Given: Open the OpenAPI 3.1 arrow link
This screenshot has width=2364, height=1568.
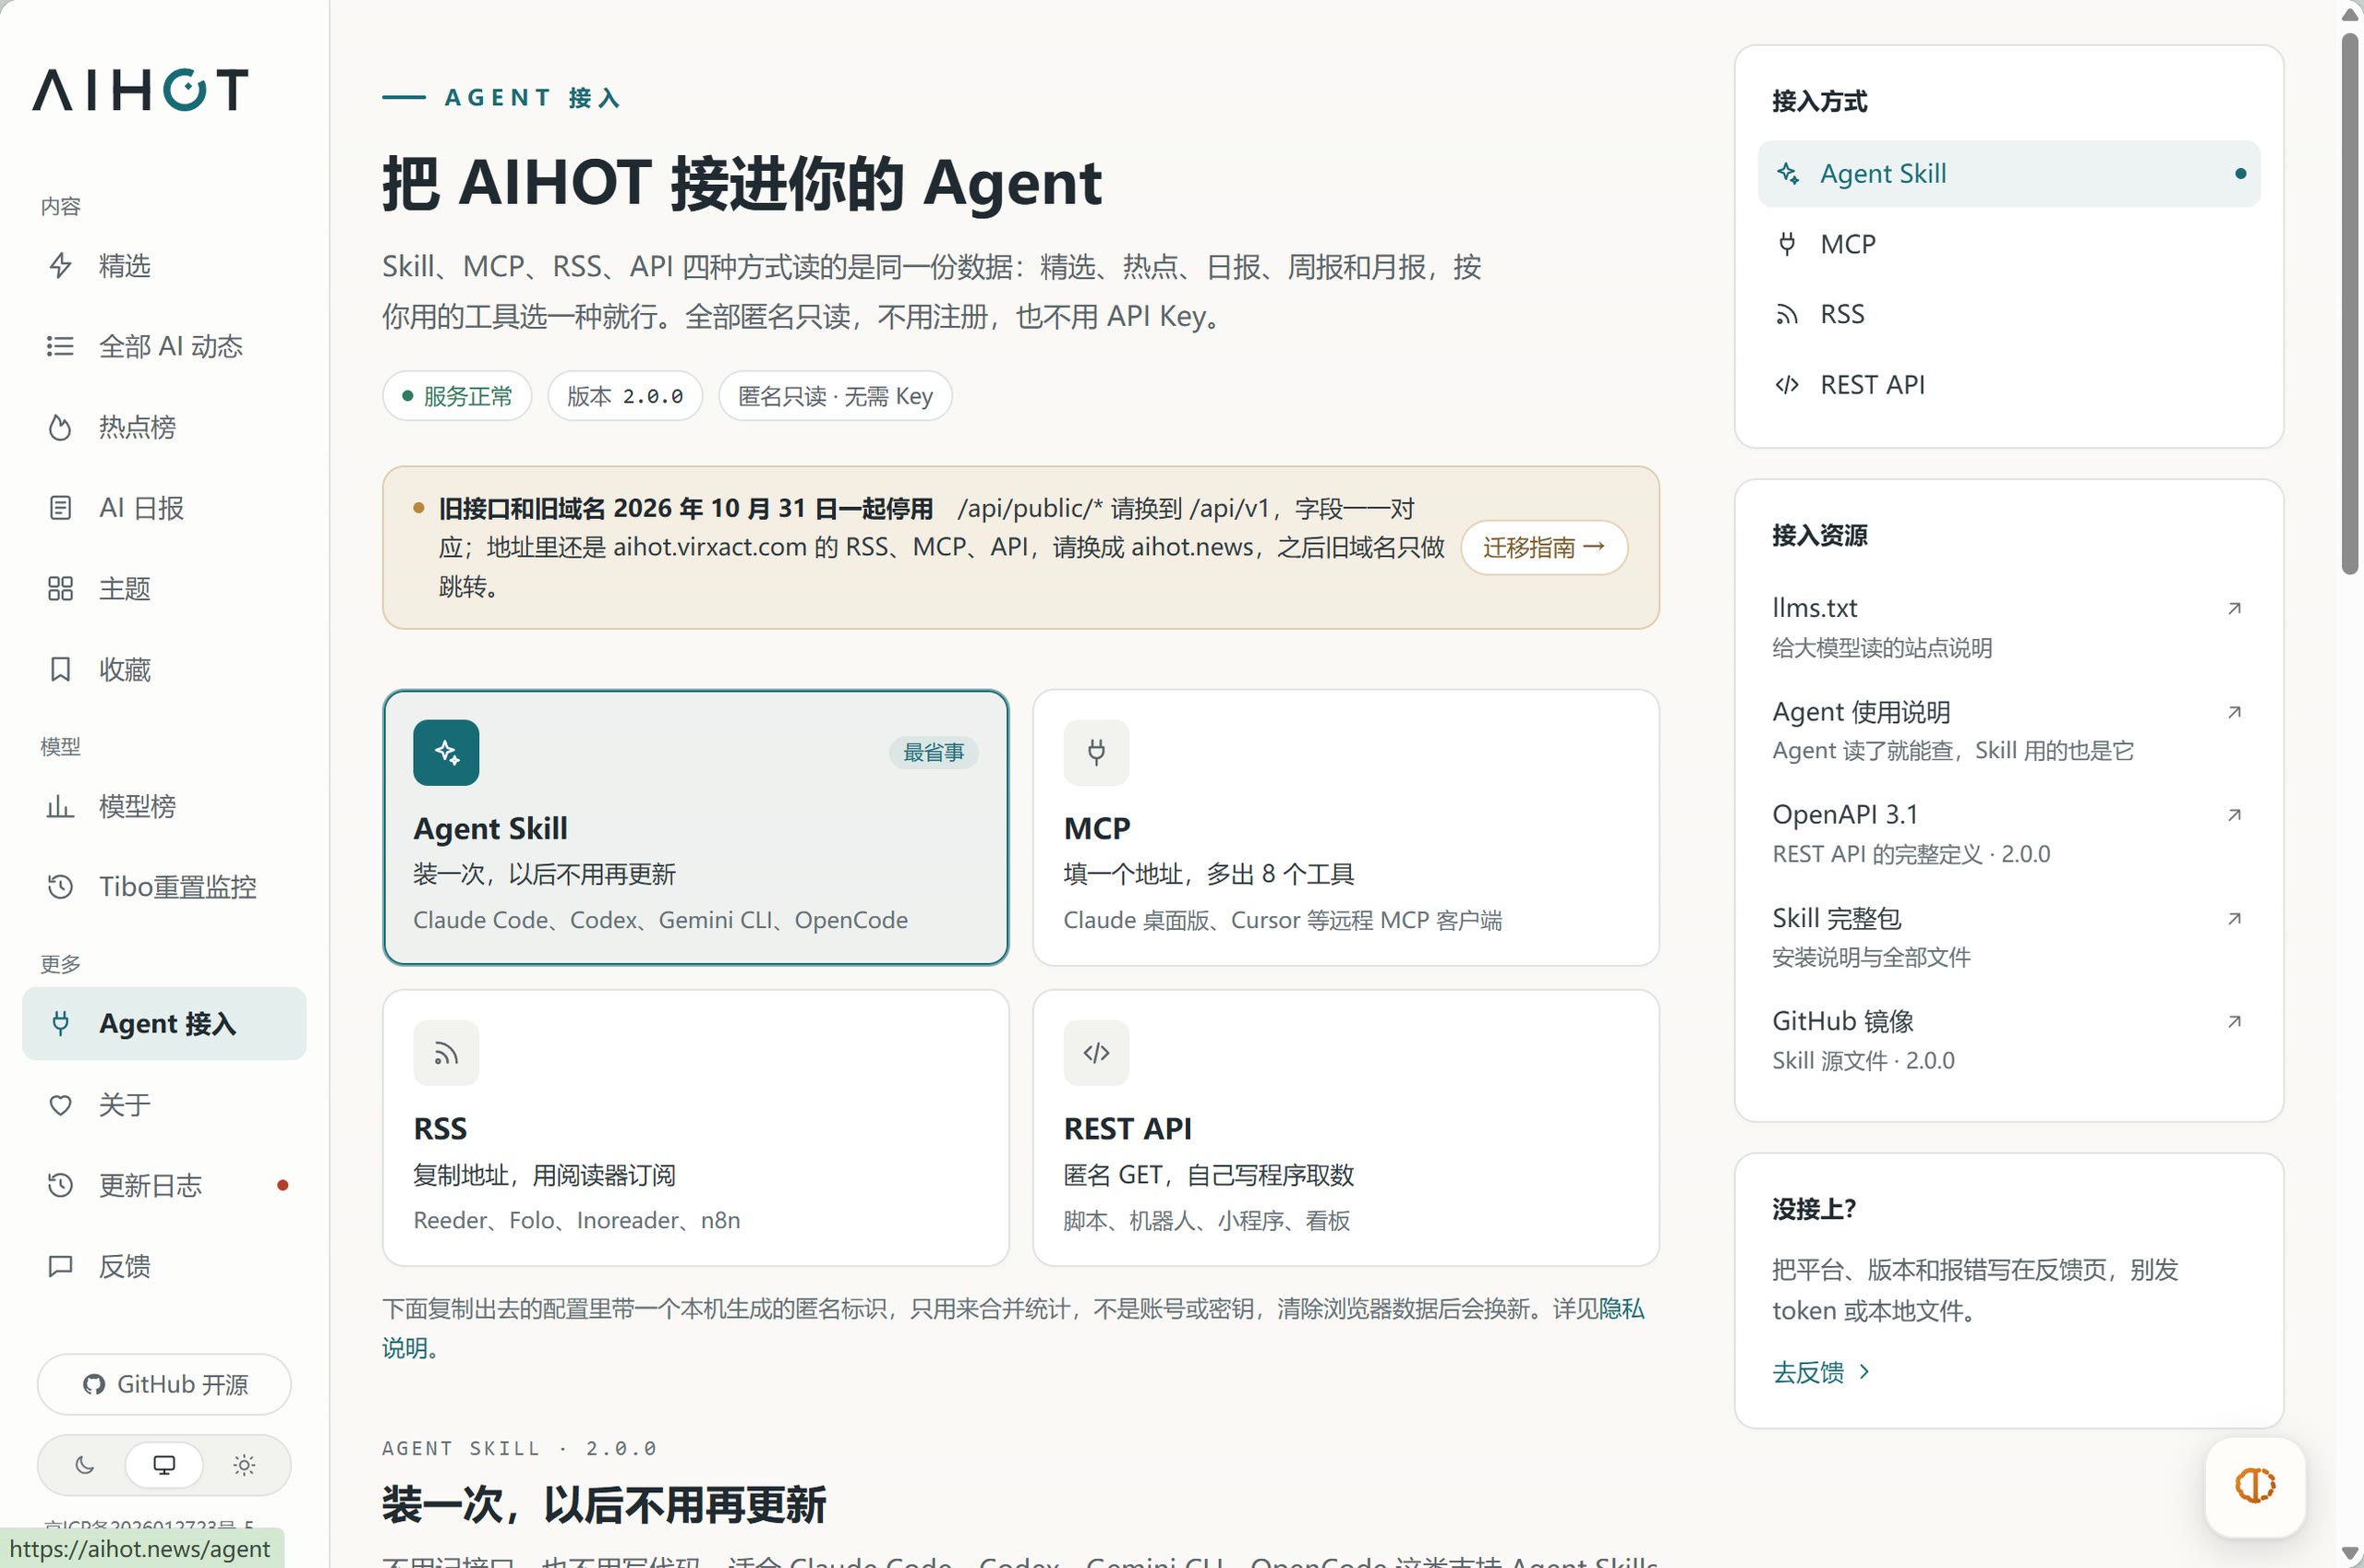Looking at the screenshot, I should 2234,816.
